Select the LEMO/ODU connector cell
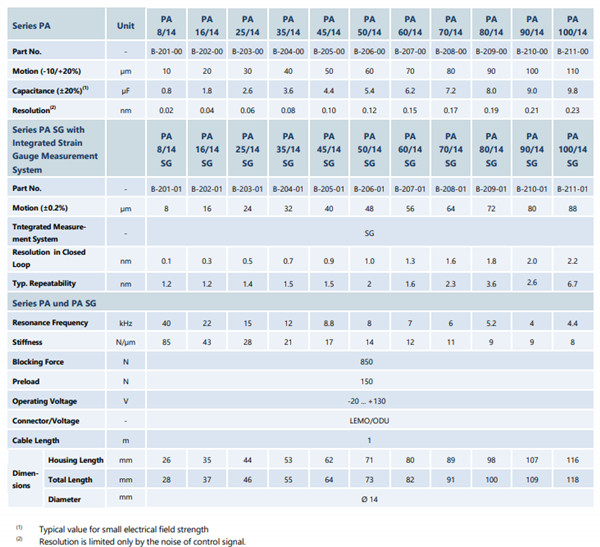 tap(370, 421)
